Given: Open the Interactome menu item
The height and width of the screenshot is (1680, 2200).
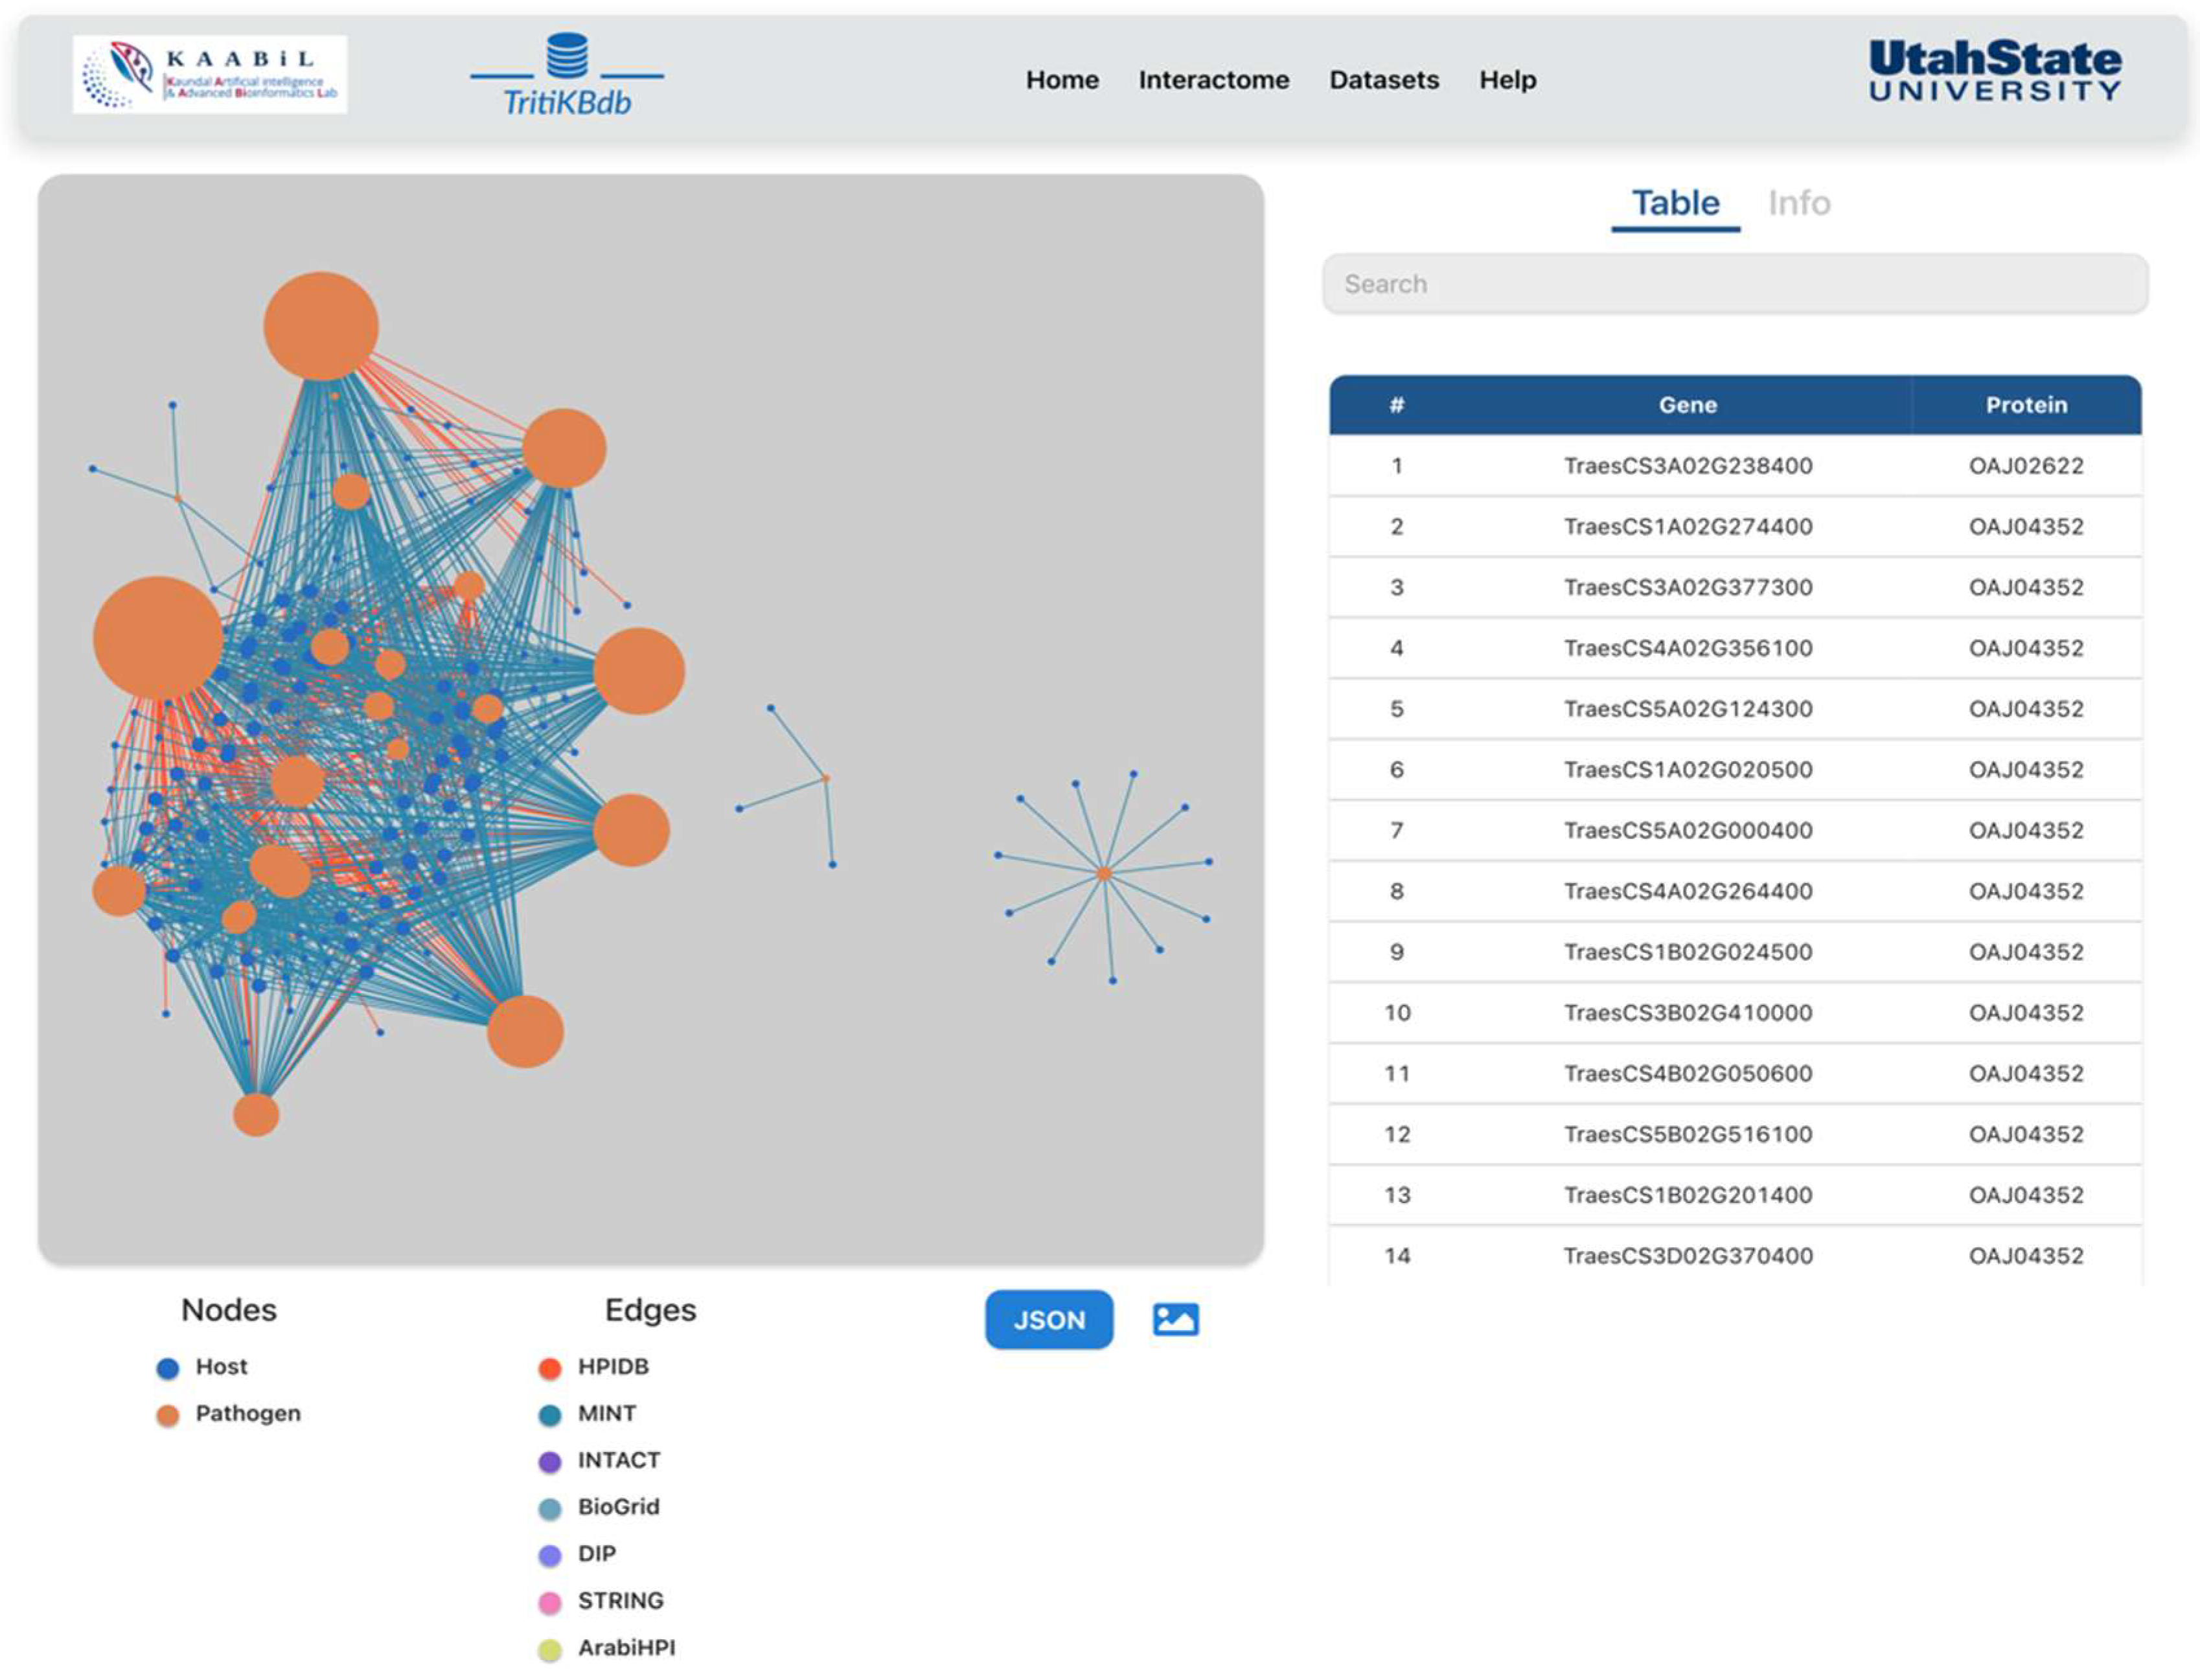Looking at the screenshot, I should point(1213,80).
